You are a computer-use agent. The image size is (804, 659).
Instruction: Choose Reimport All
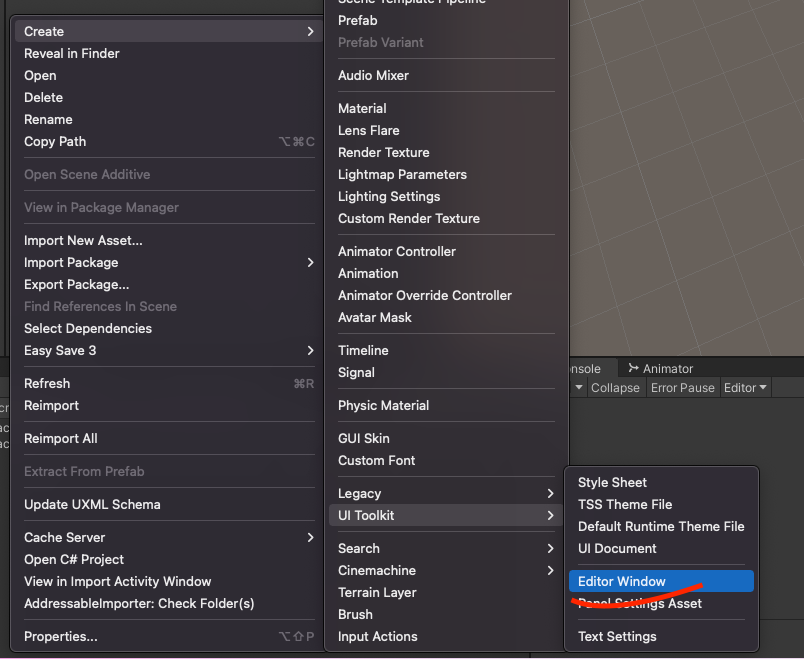168,438
